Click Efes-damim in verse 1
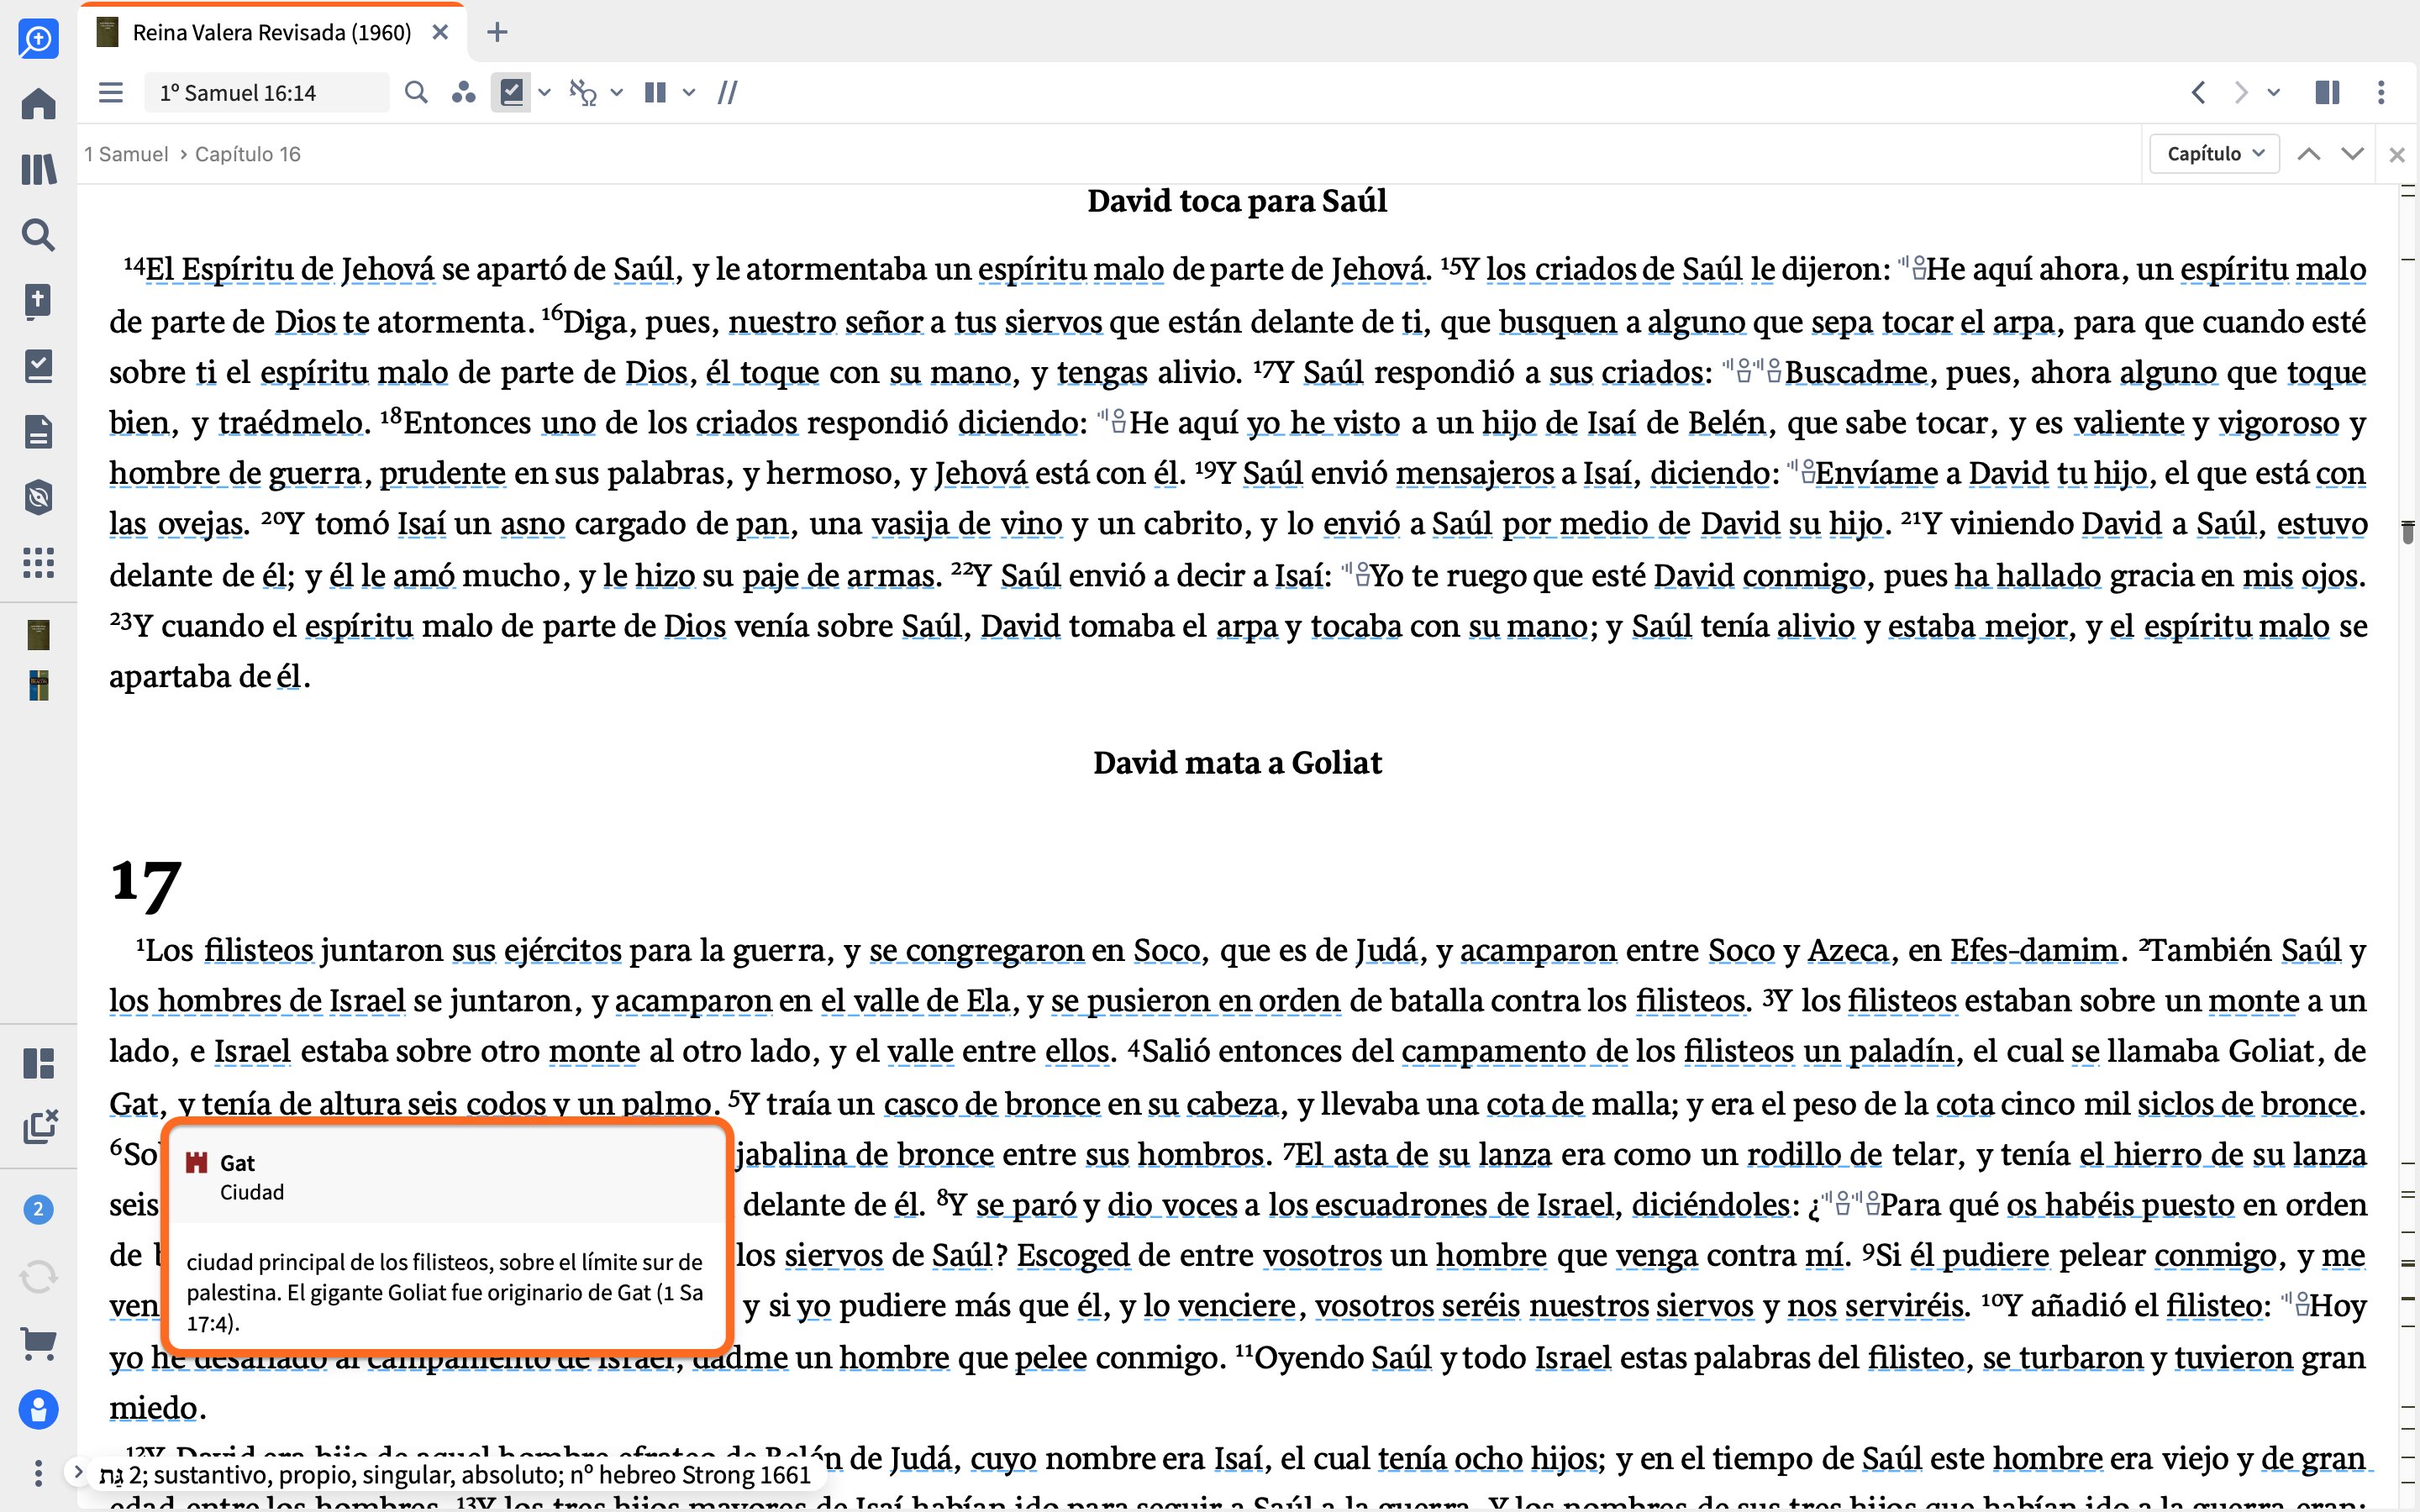 click(x=2034, y=950)
